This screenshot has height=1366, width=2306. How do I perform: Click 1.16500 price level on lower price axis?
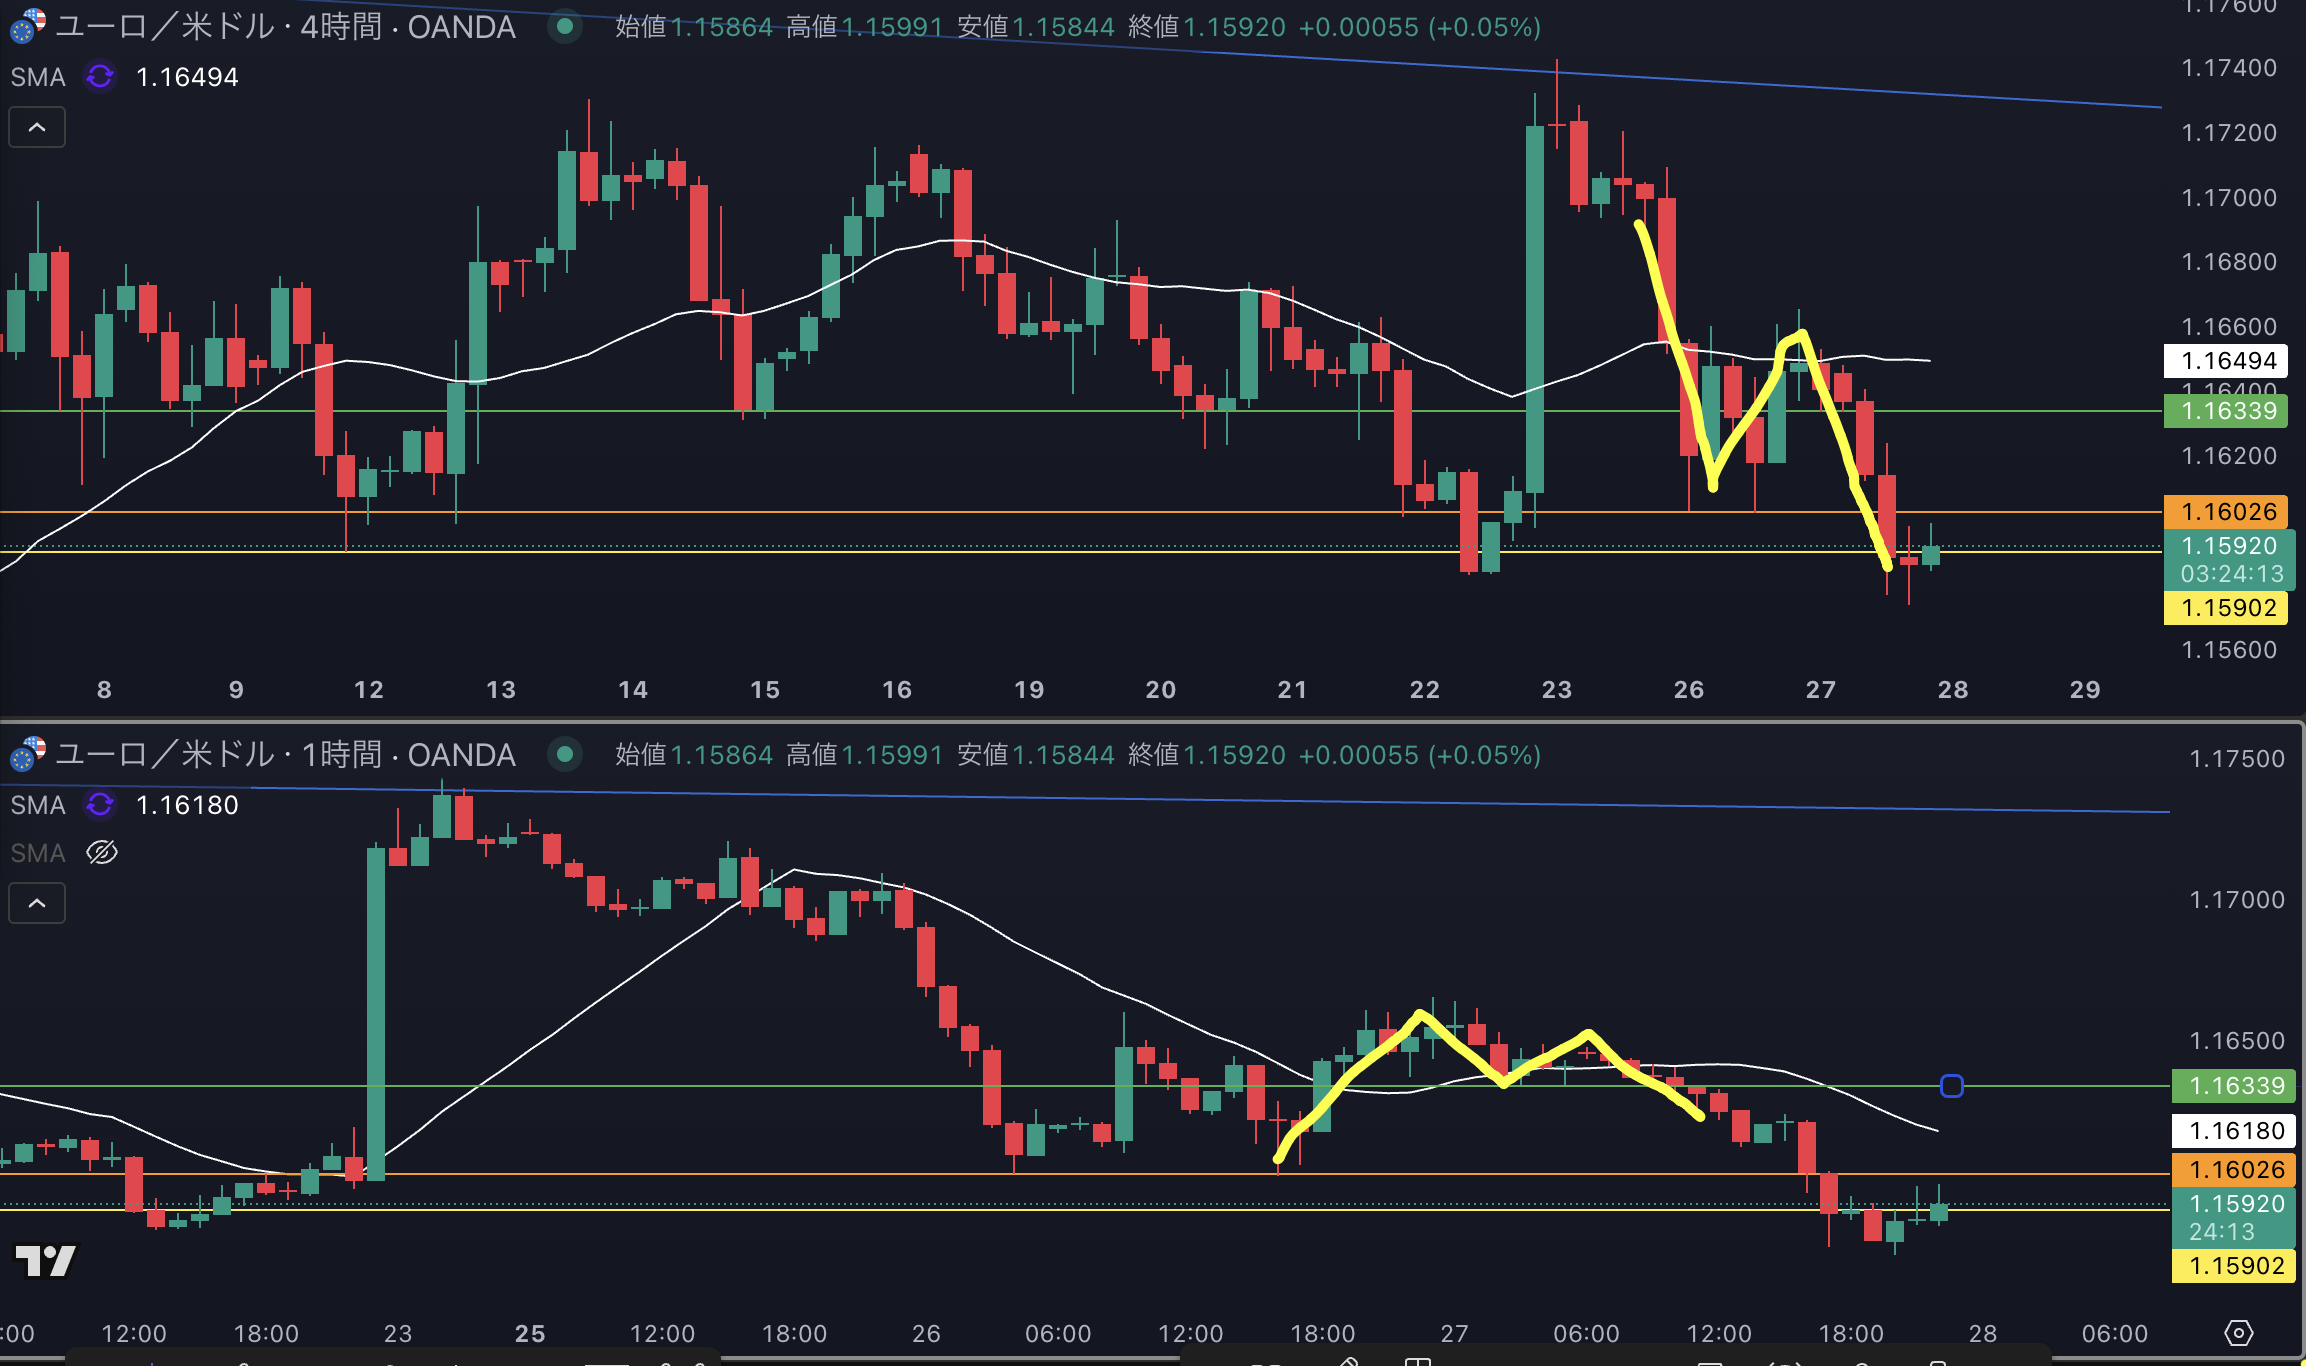point(2237,1041)
